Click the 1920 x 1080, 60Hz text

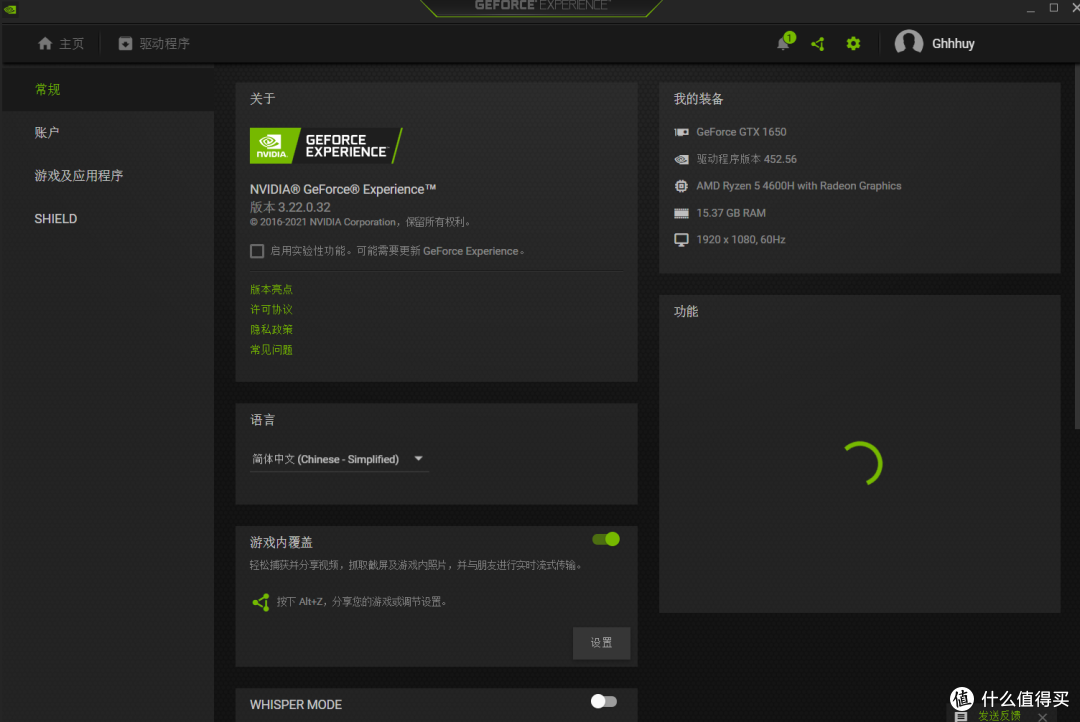coord(741,240)
